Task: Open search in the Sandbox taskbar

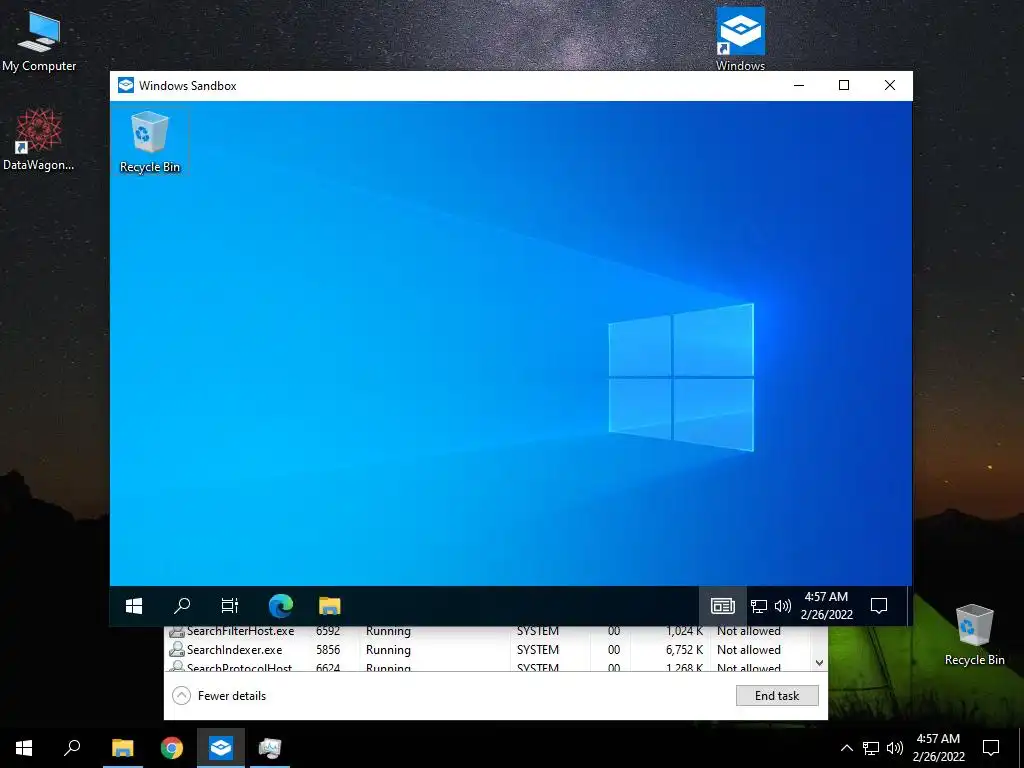Action: point(182,606)
